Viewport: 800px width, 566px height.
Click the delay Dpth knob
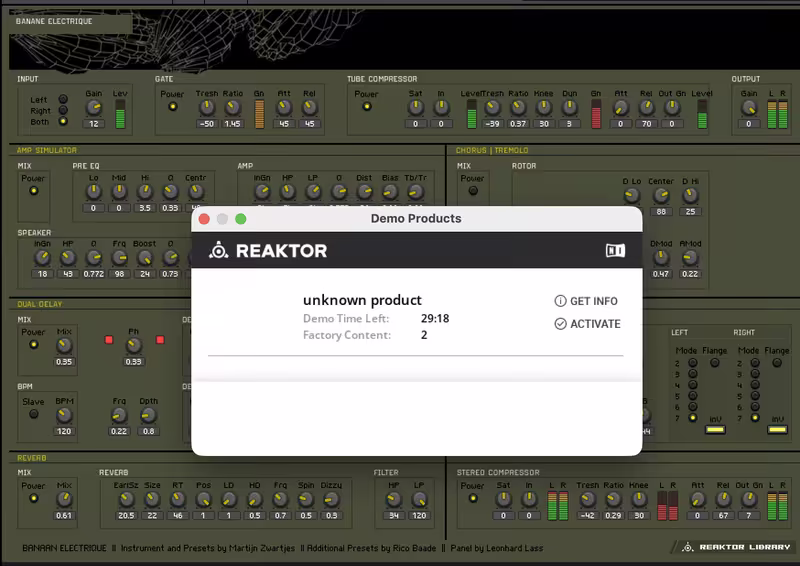tap(148, 415)
